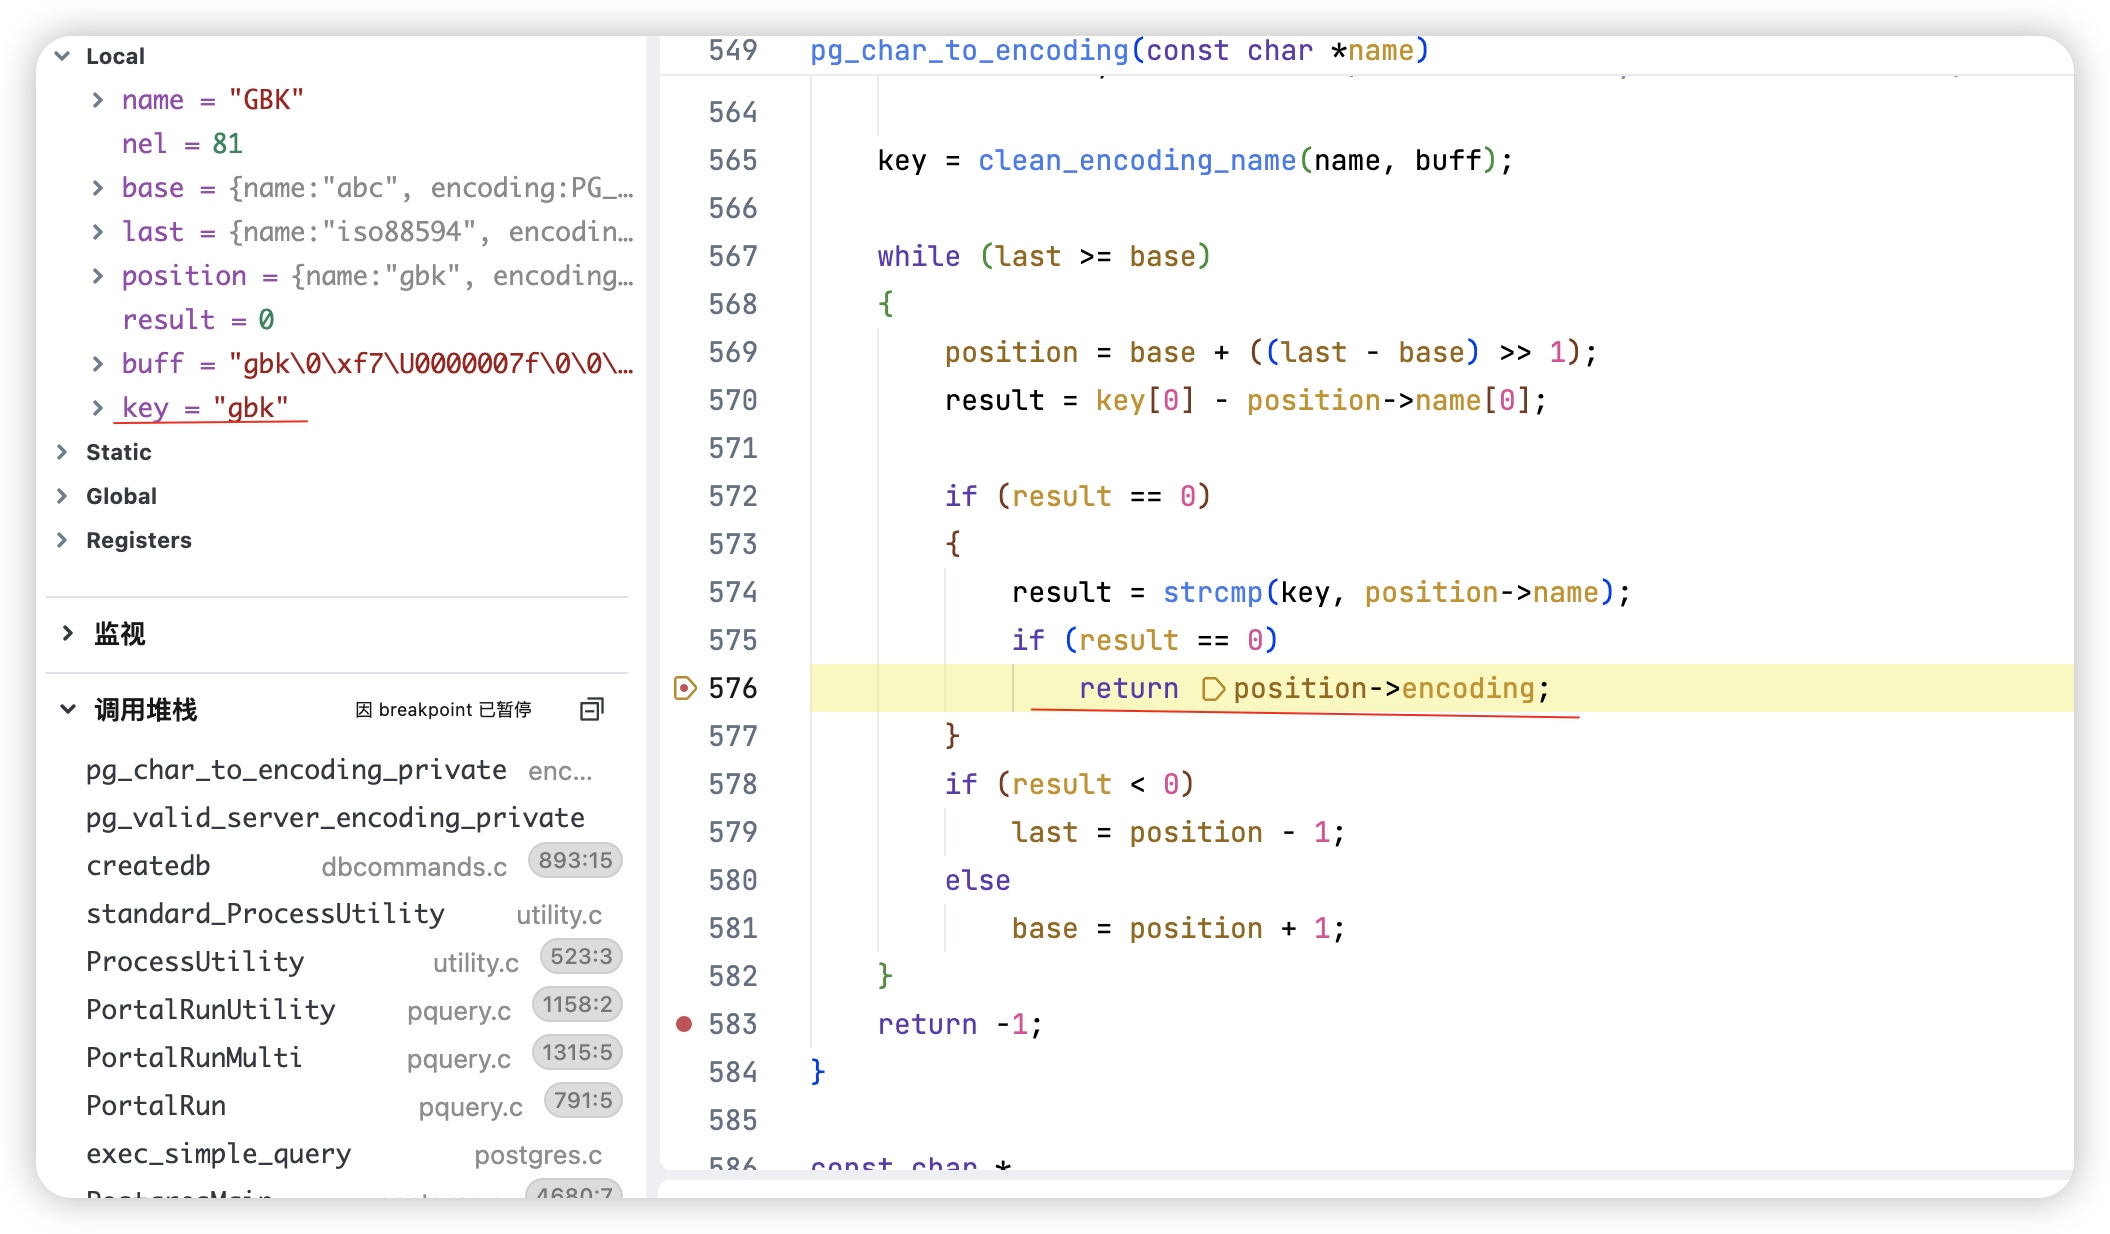The image size is (2110, 1234).
Task: Click the inline breakpoint marker before position->encoding
Action: coord(1212,689)
